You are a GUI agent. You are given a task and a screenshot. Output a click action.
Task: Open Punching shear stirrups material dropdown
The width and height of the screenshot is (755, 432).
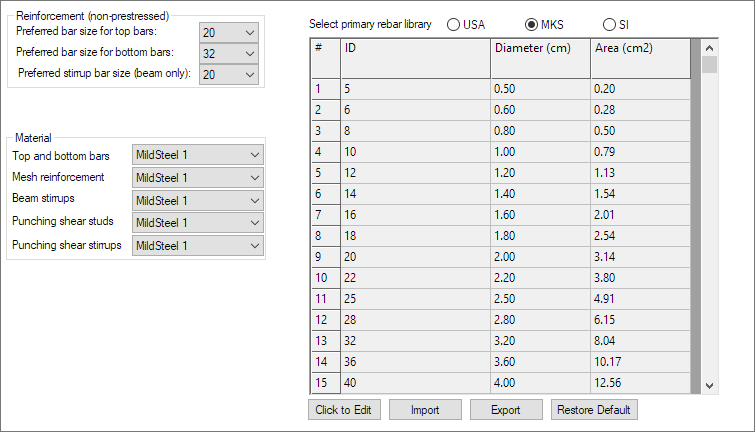[198, 245]
